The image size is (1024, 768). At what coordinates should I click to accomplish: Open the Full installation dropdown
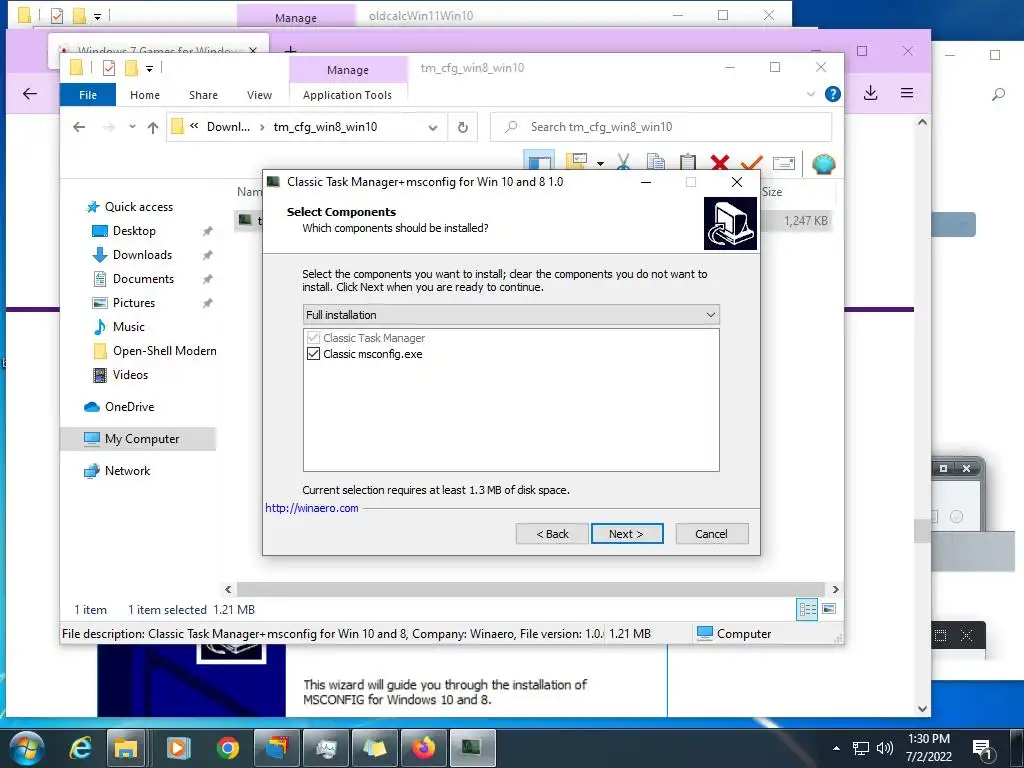(x=511, y=315)
